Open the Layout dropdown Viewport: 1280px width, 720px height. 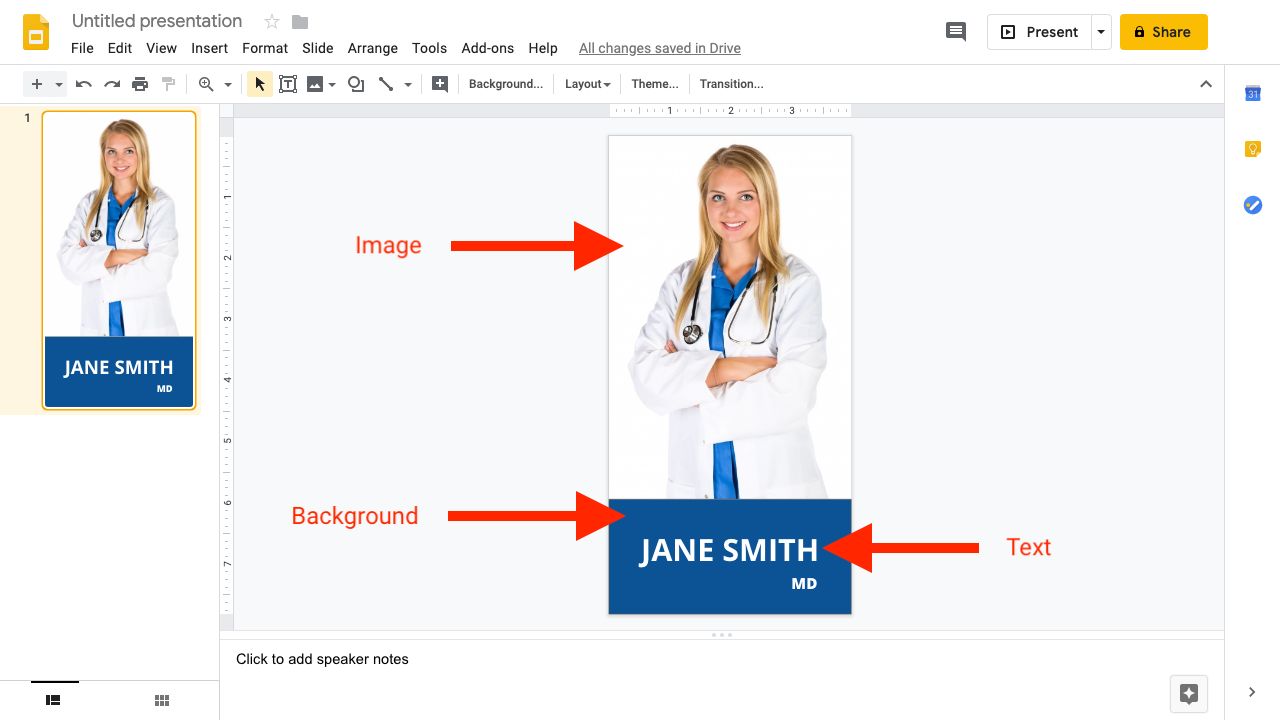(587, 84)
